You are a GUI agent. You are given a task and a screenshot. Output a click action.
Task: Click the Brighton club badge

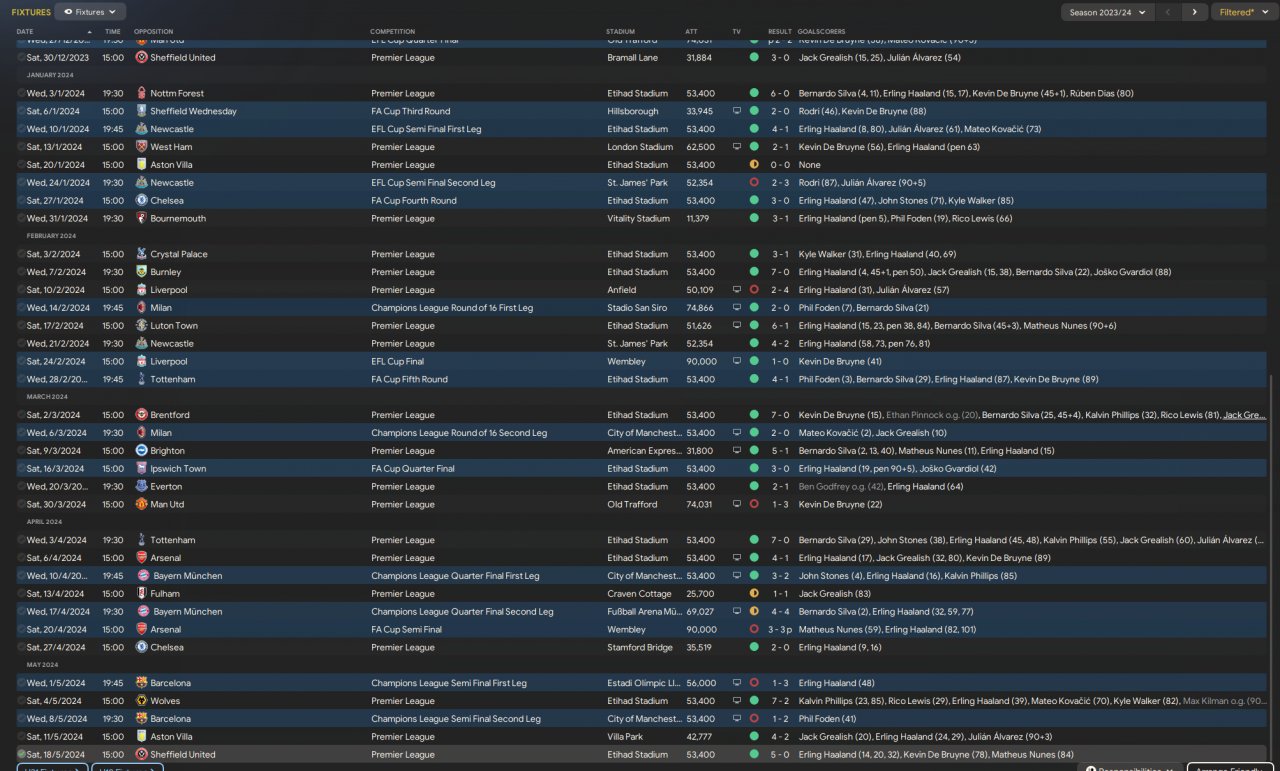point(141,451)
